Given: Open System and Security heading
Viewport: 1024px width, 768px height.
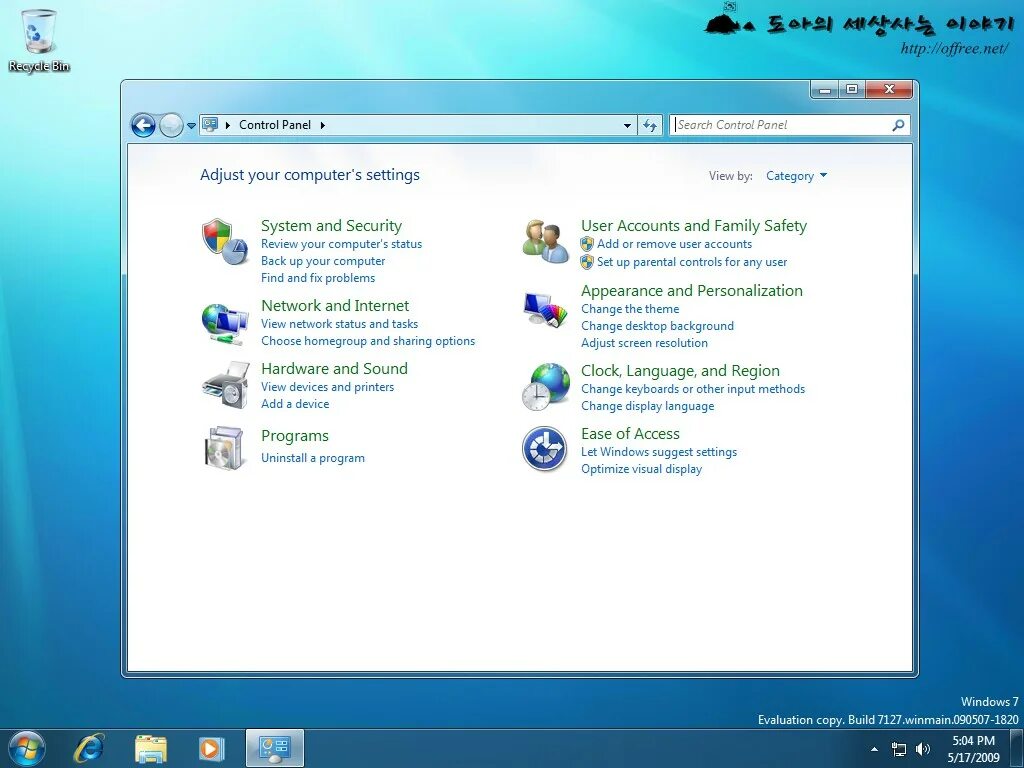Looking at the screenshot, I should click(331, 226).
